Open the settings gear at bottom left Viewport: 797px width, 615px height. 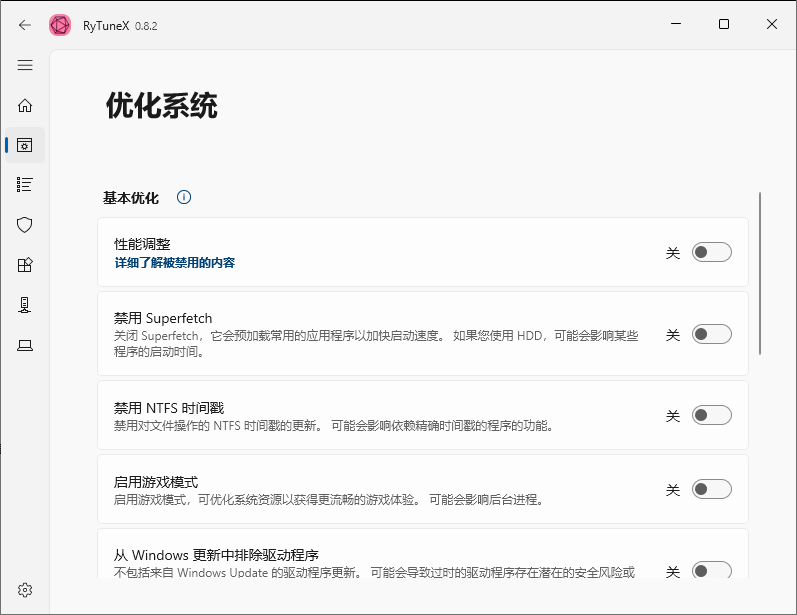pyautogui.click(x=25, y=589)
